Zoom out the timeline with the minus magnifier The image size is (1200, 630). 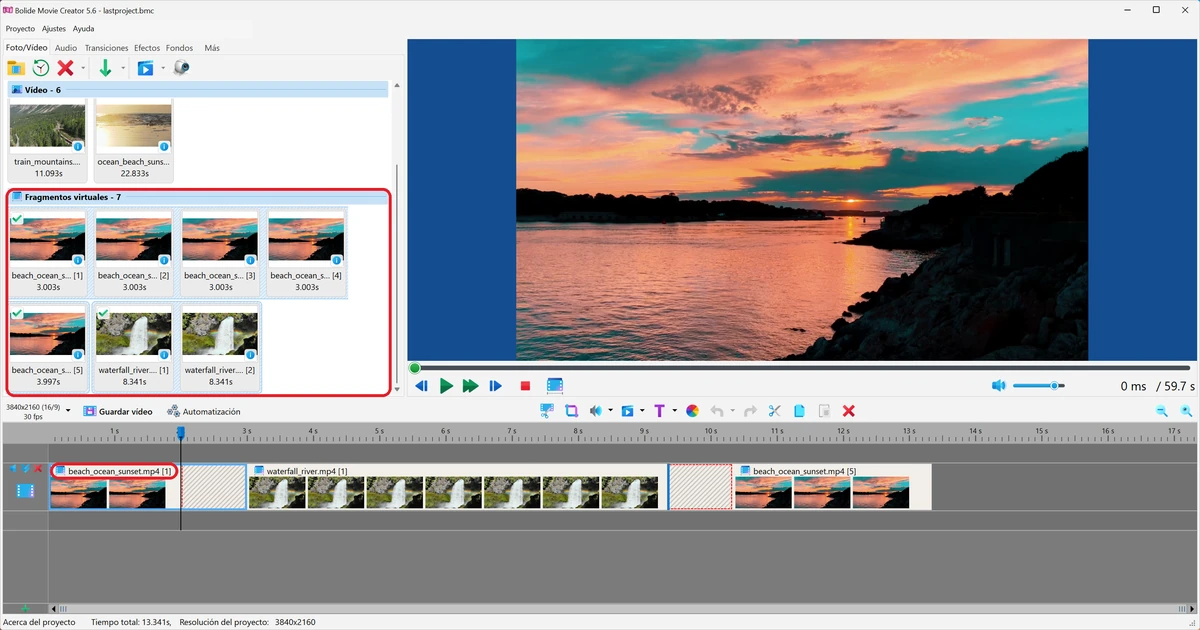coord(1162,411)
